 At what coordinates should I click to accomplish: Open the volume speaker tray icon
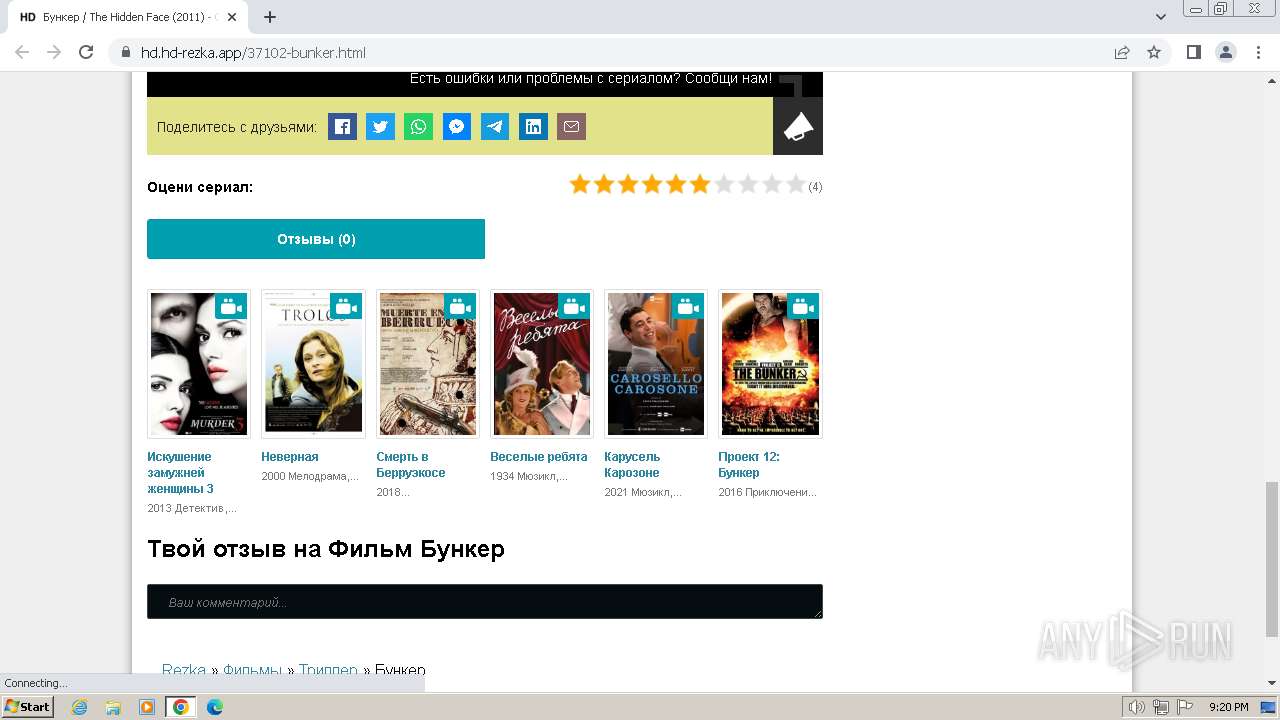pos(1137,707)
